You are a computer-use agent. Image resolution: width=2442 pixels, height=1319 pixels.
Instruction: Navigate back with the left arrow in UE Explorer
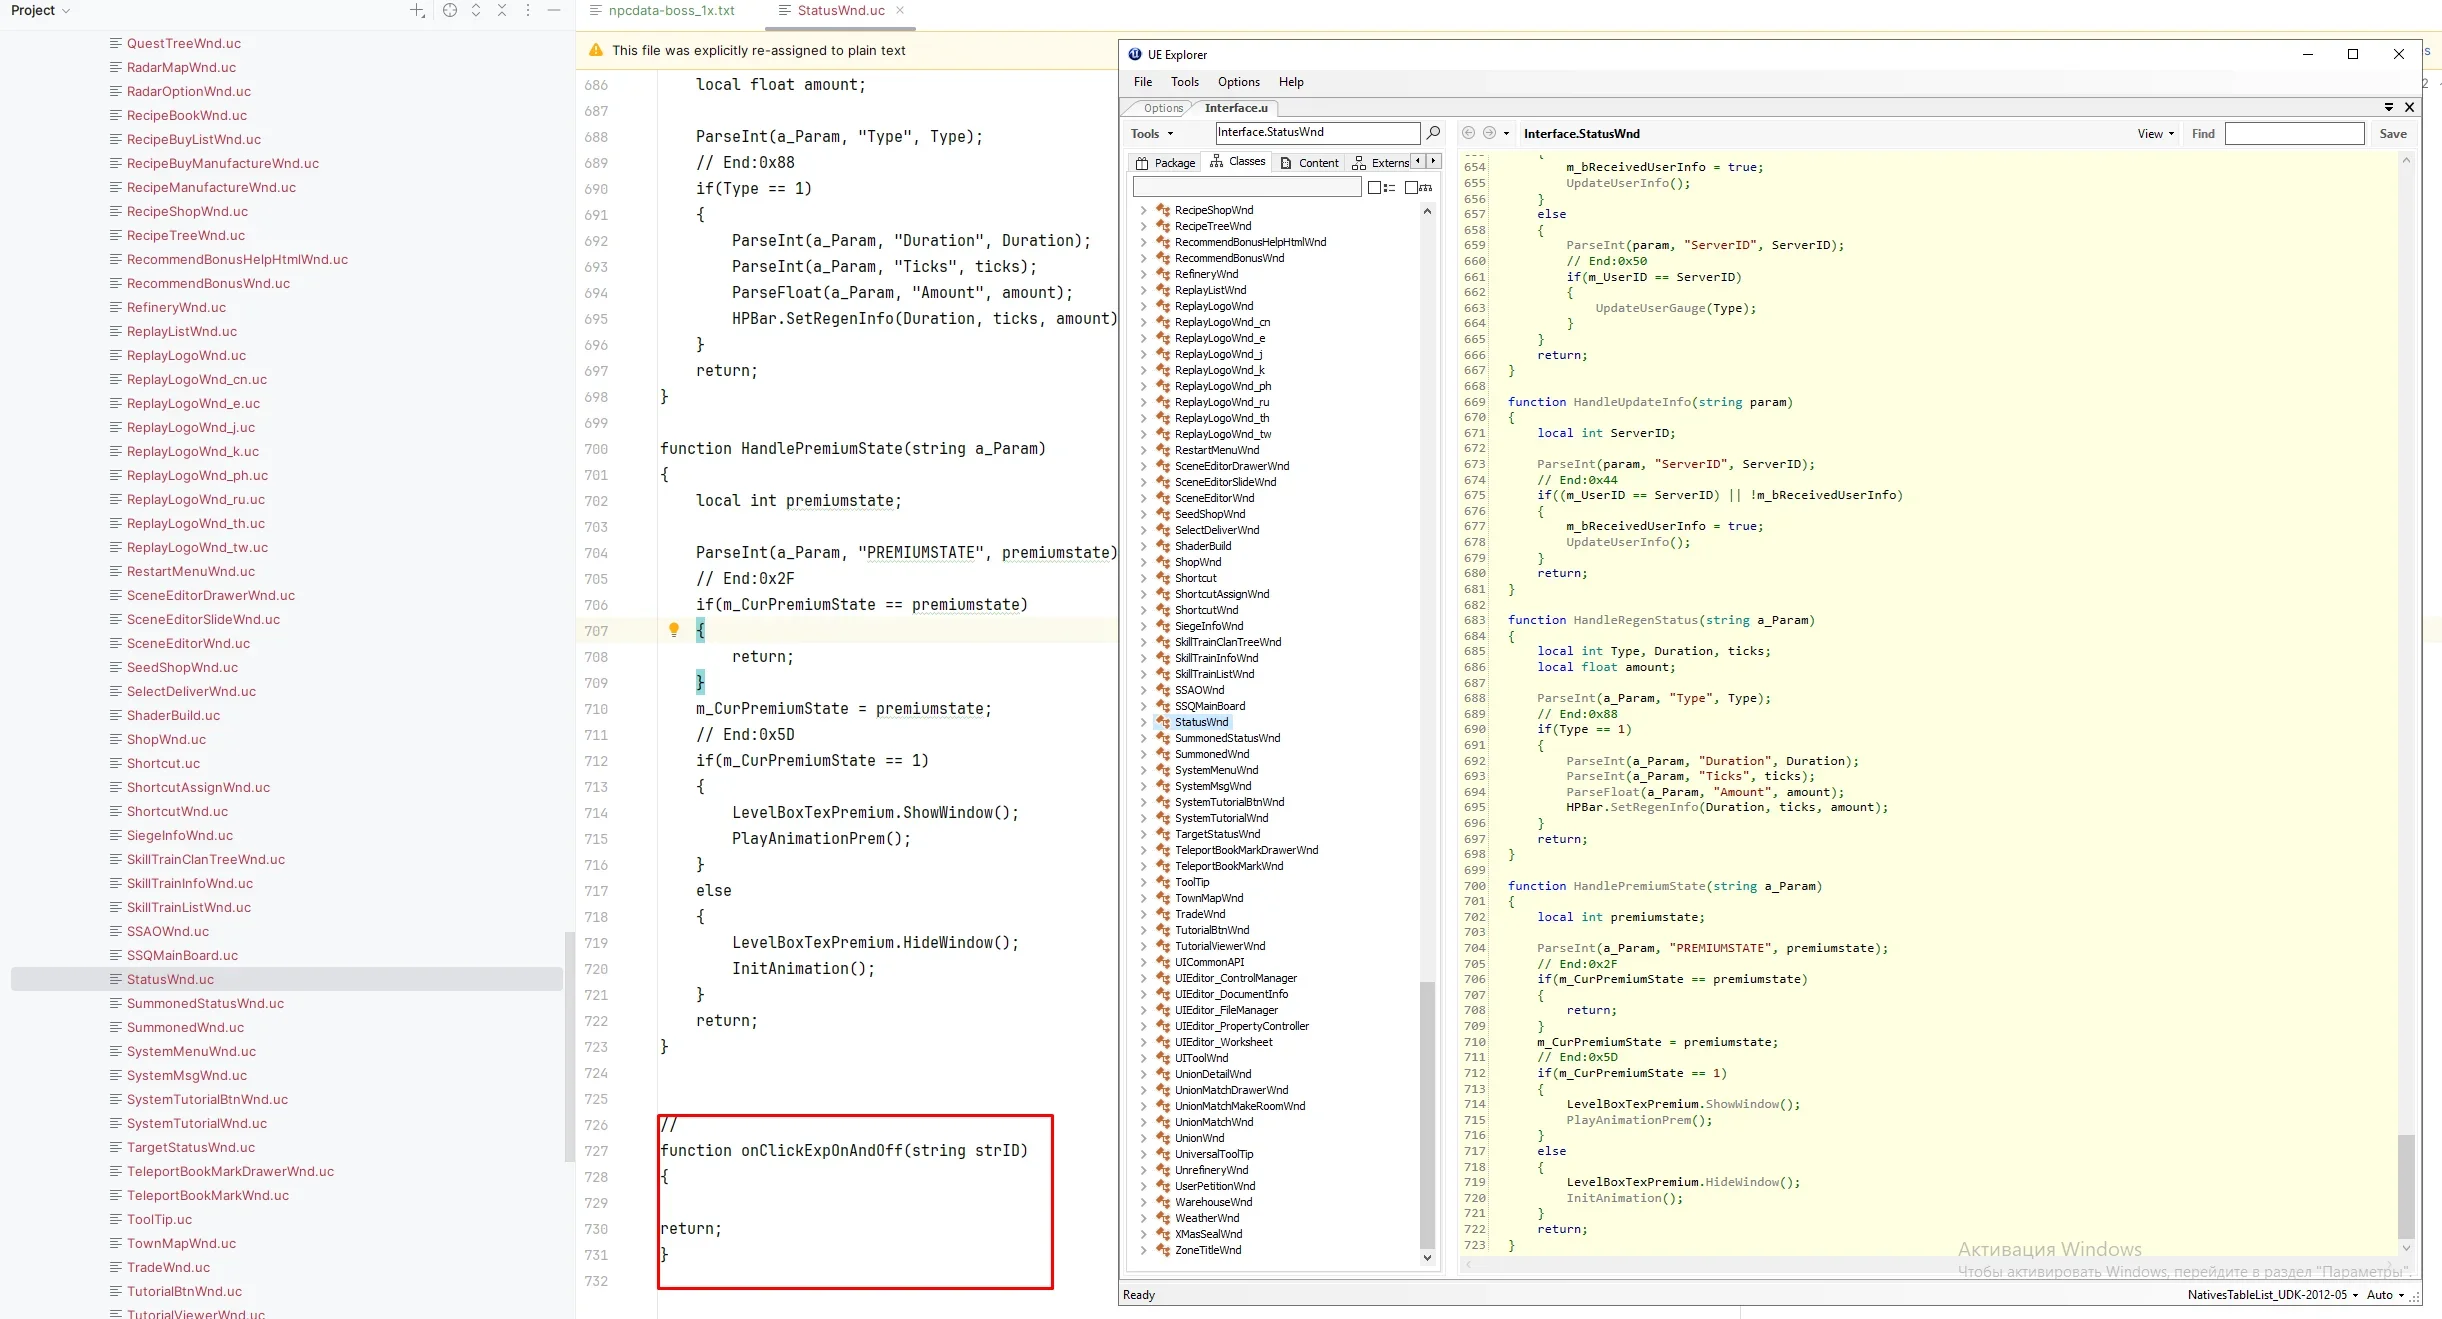point(1468,133)
